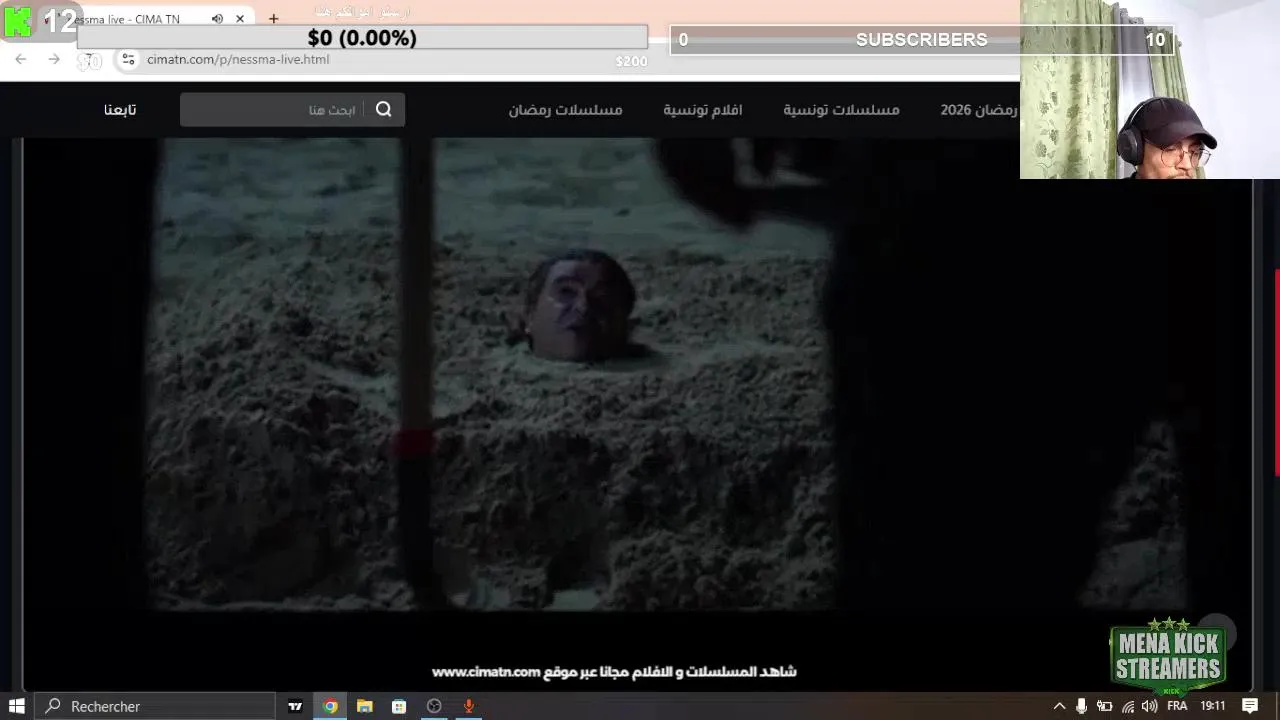Viewport: 1280px width, 720px height.
Task: Open the Windows notification center
Action: (x=1250, y=706)
